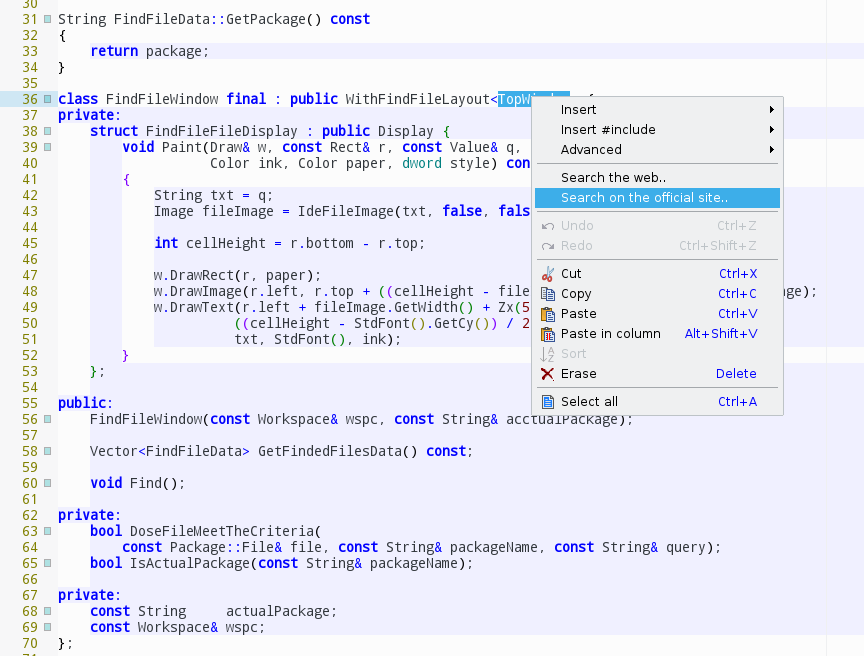Click the Paste in column icon
The height and width of the screenshot is (656, 864).
tap(547, 334)
